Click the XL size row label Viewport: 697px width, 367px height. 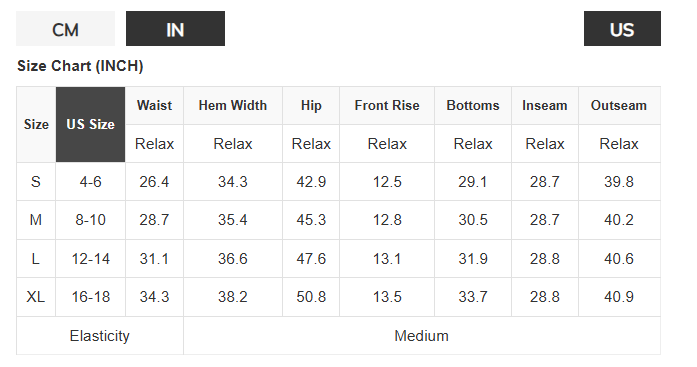tap(36, 297)
